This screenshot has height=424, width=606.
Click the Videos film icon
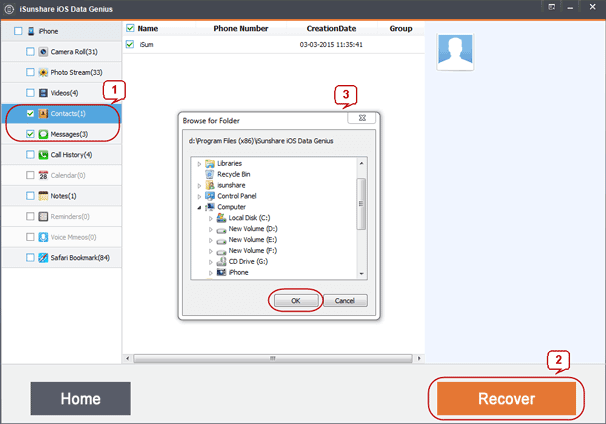[x=43, y=93]
